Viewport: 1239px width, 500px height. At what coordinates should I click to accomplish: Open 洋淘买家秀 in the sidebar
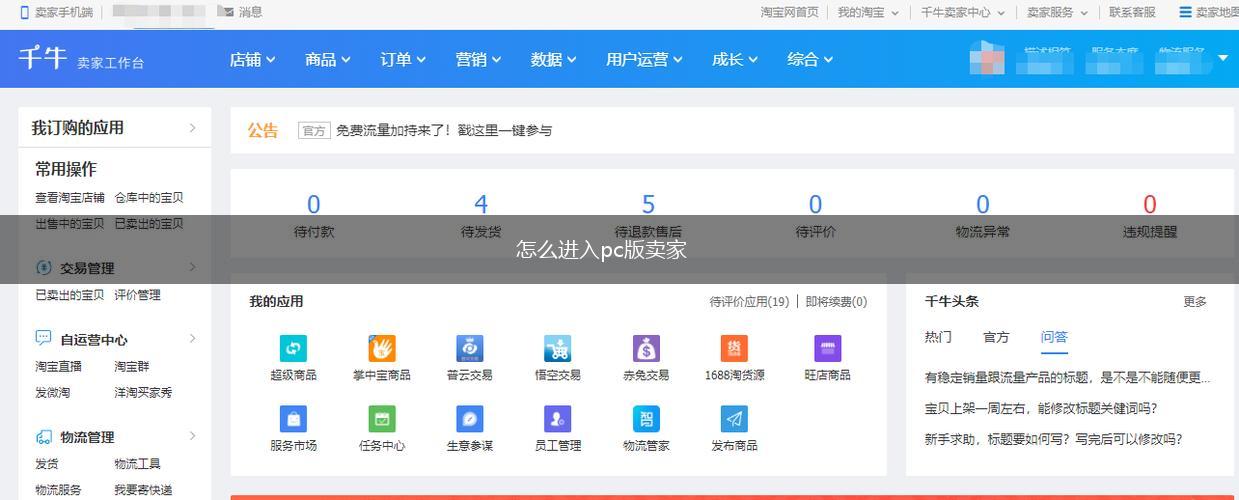(x=143, y=393)
